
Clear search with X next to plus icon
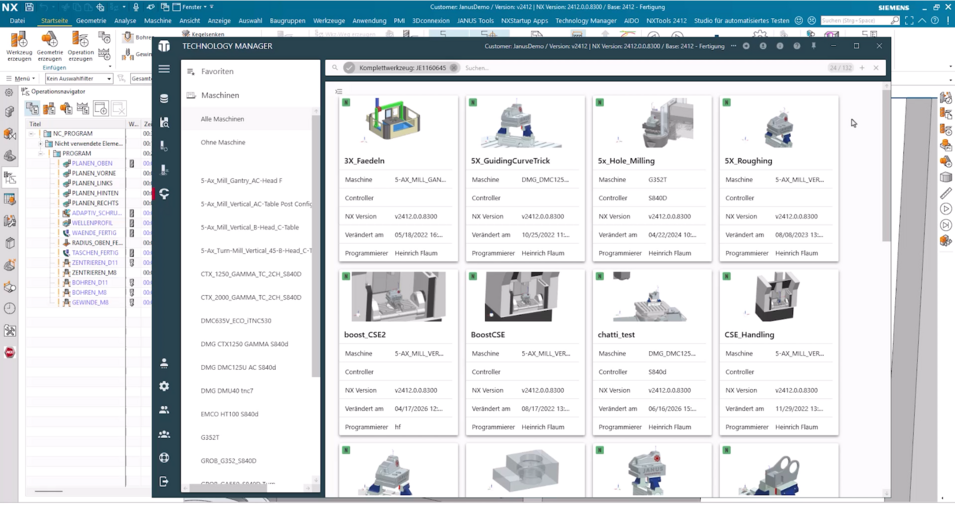(x=876, y=68)
